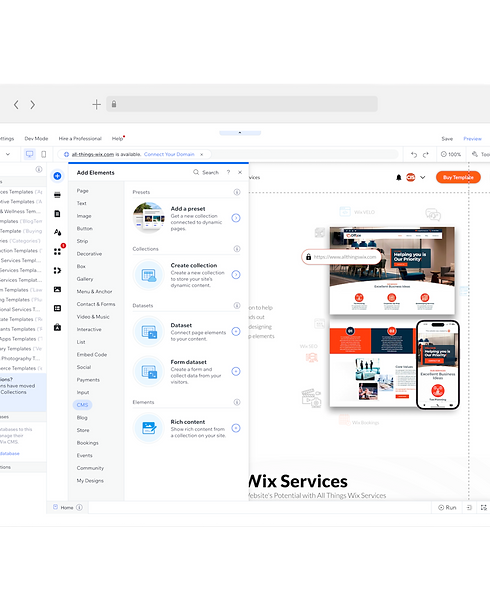Switch to desktop view icon
The image size is (490, 614).
29,154
